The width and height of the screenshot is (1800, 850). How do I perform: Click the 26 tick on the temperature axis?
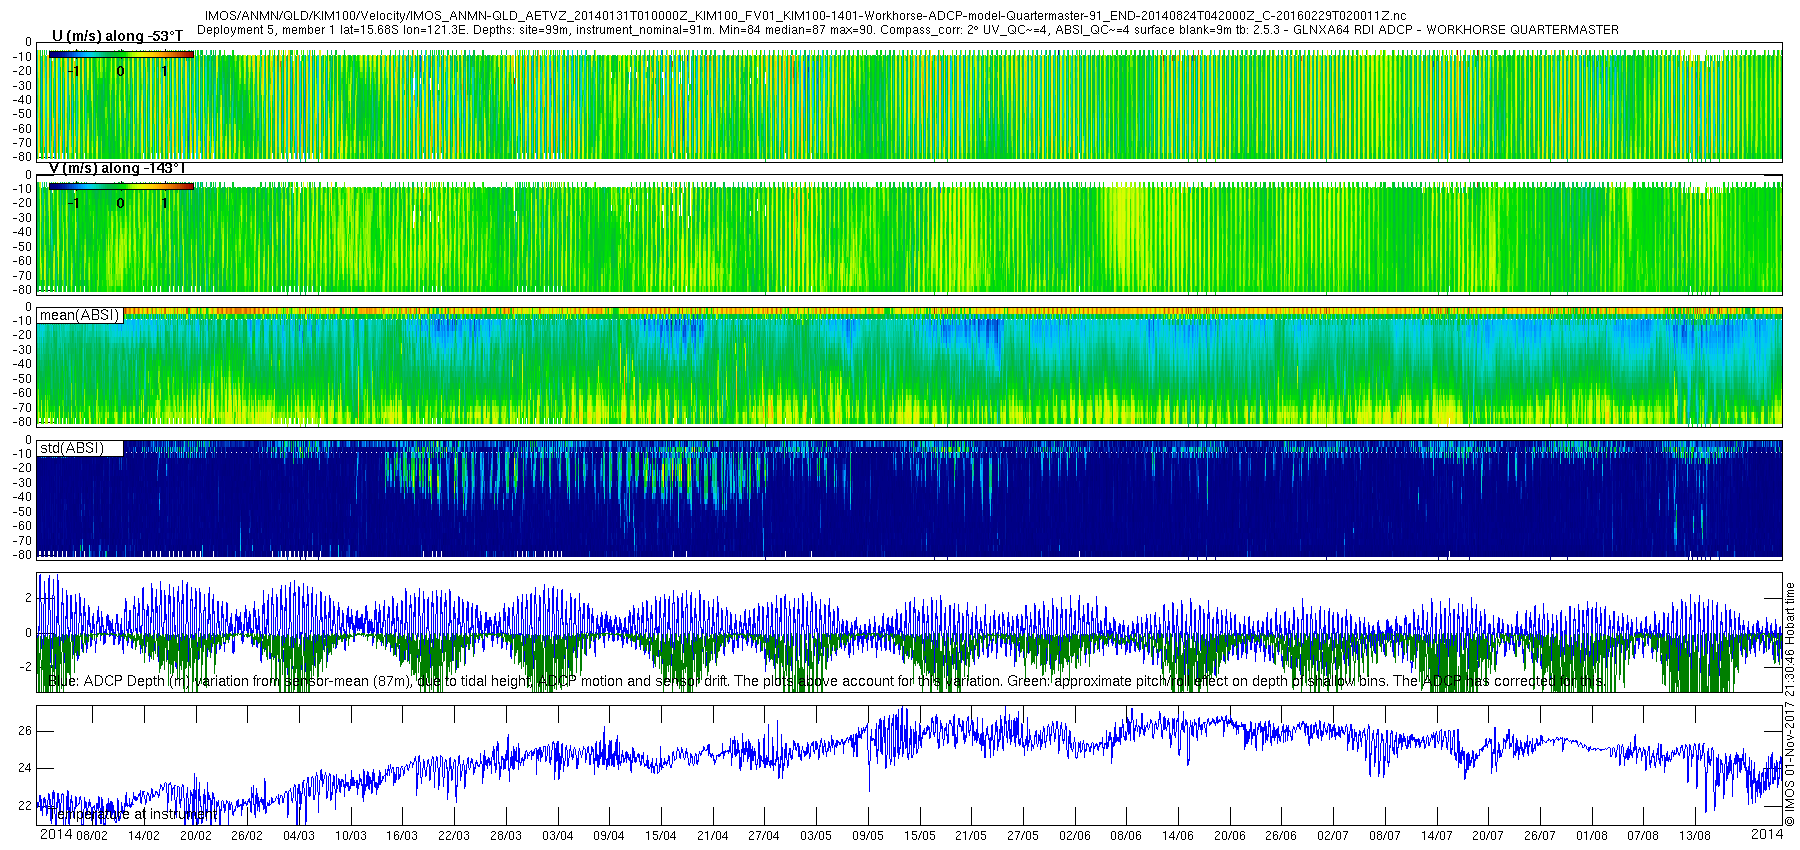click(25, 731)
